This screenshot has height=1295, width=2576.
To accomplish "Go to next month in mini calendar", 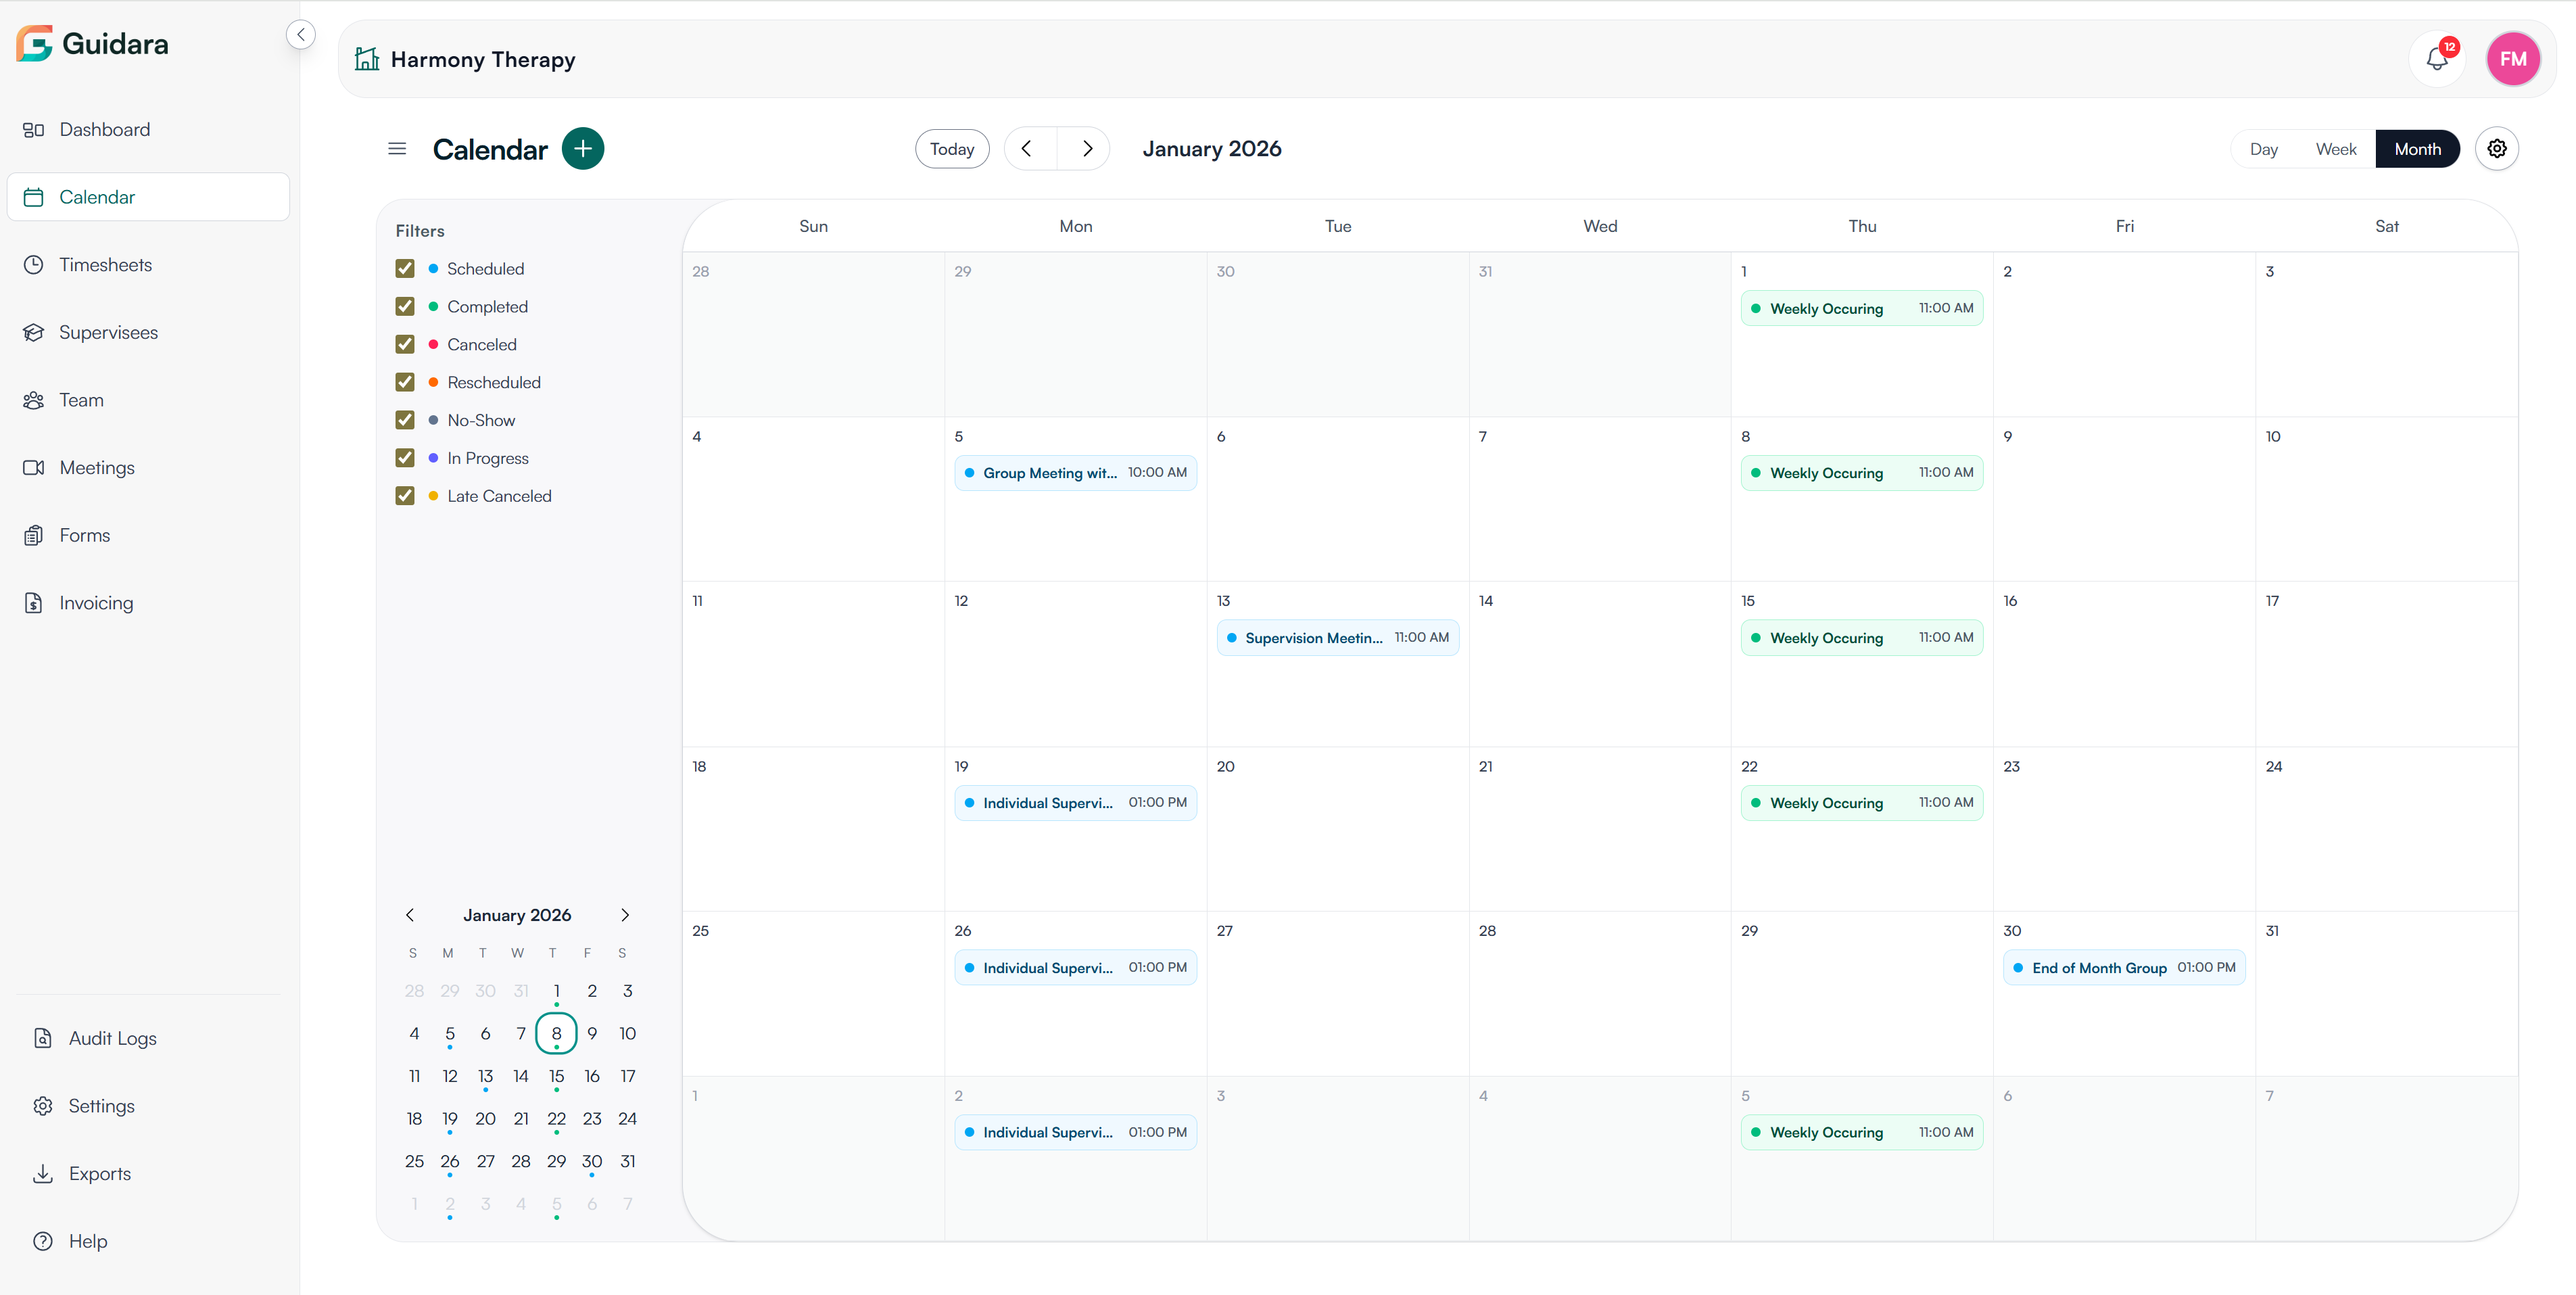I will 625,915.
